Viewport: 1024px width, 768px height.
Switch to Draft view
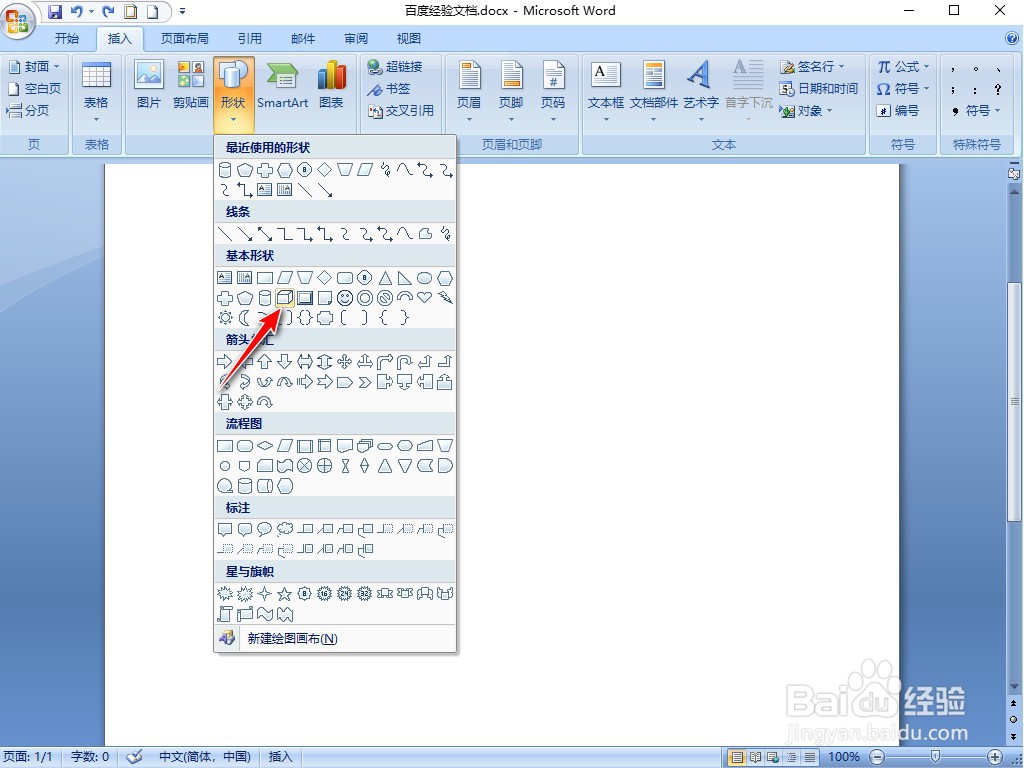click(810, 758)
